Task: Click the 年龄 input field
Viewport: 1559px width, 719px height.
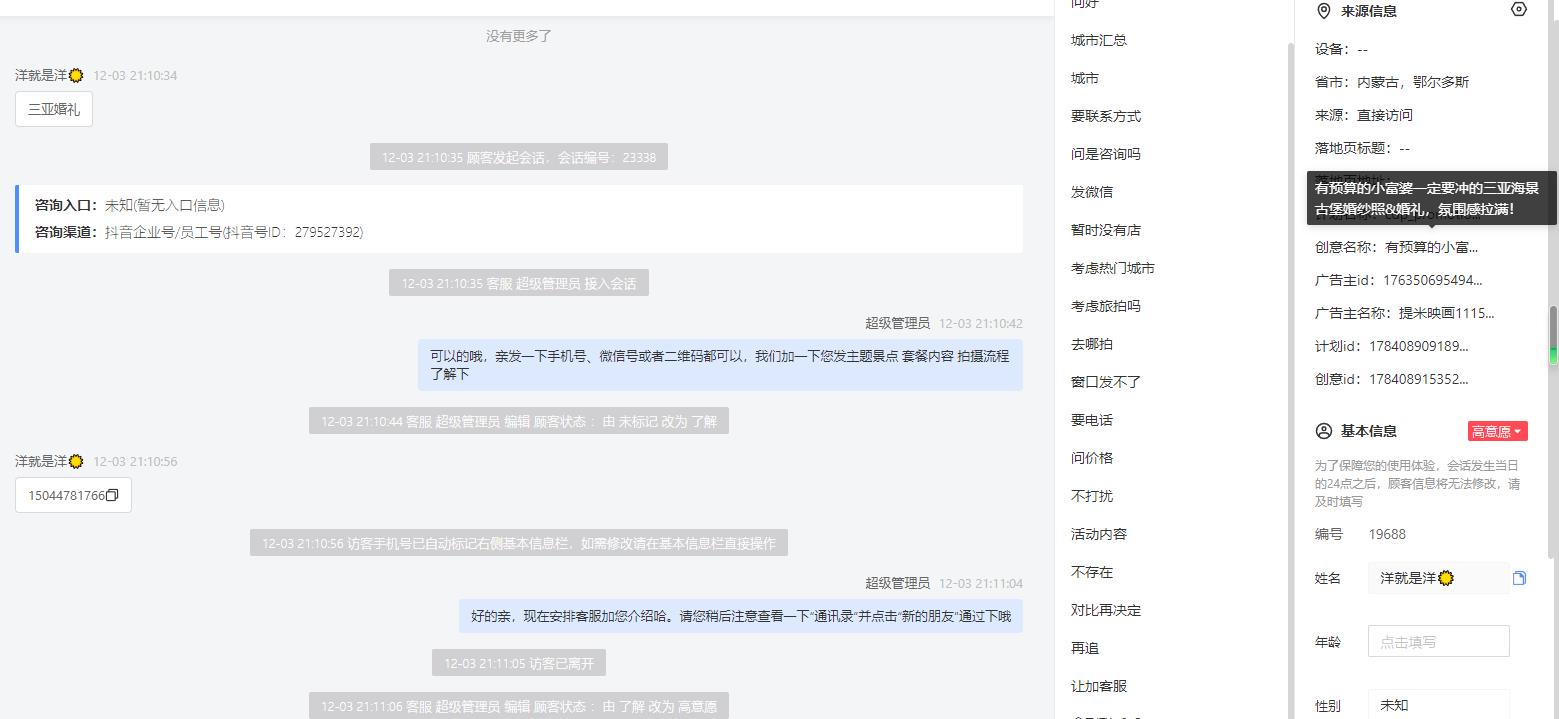Action: 1438,642
